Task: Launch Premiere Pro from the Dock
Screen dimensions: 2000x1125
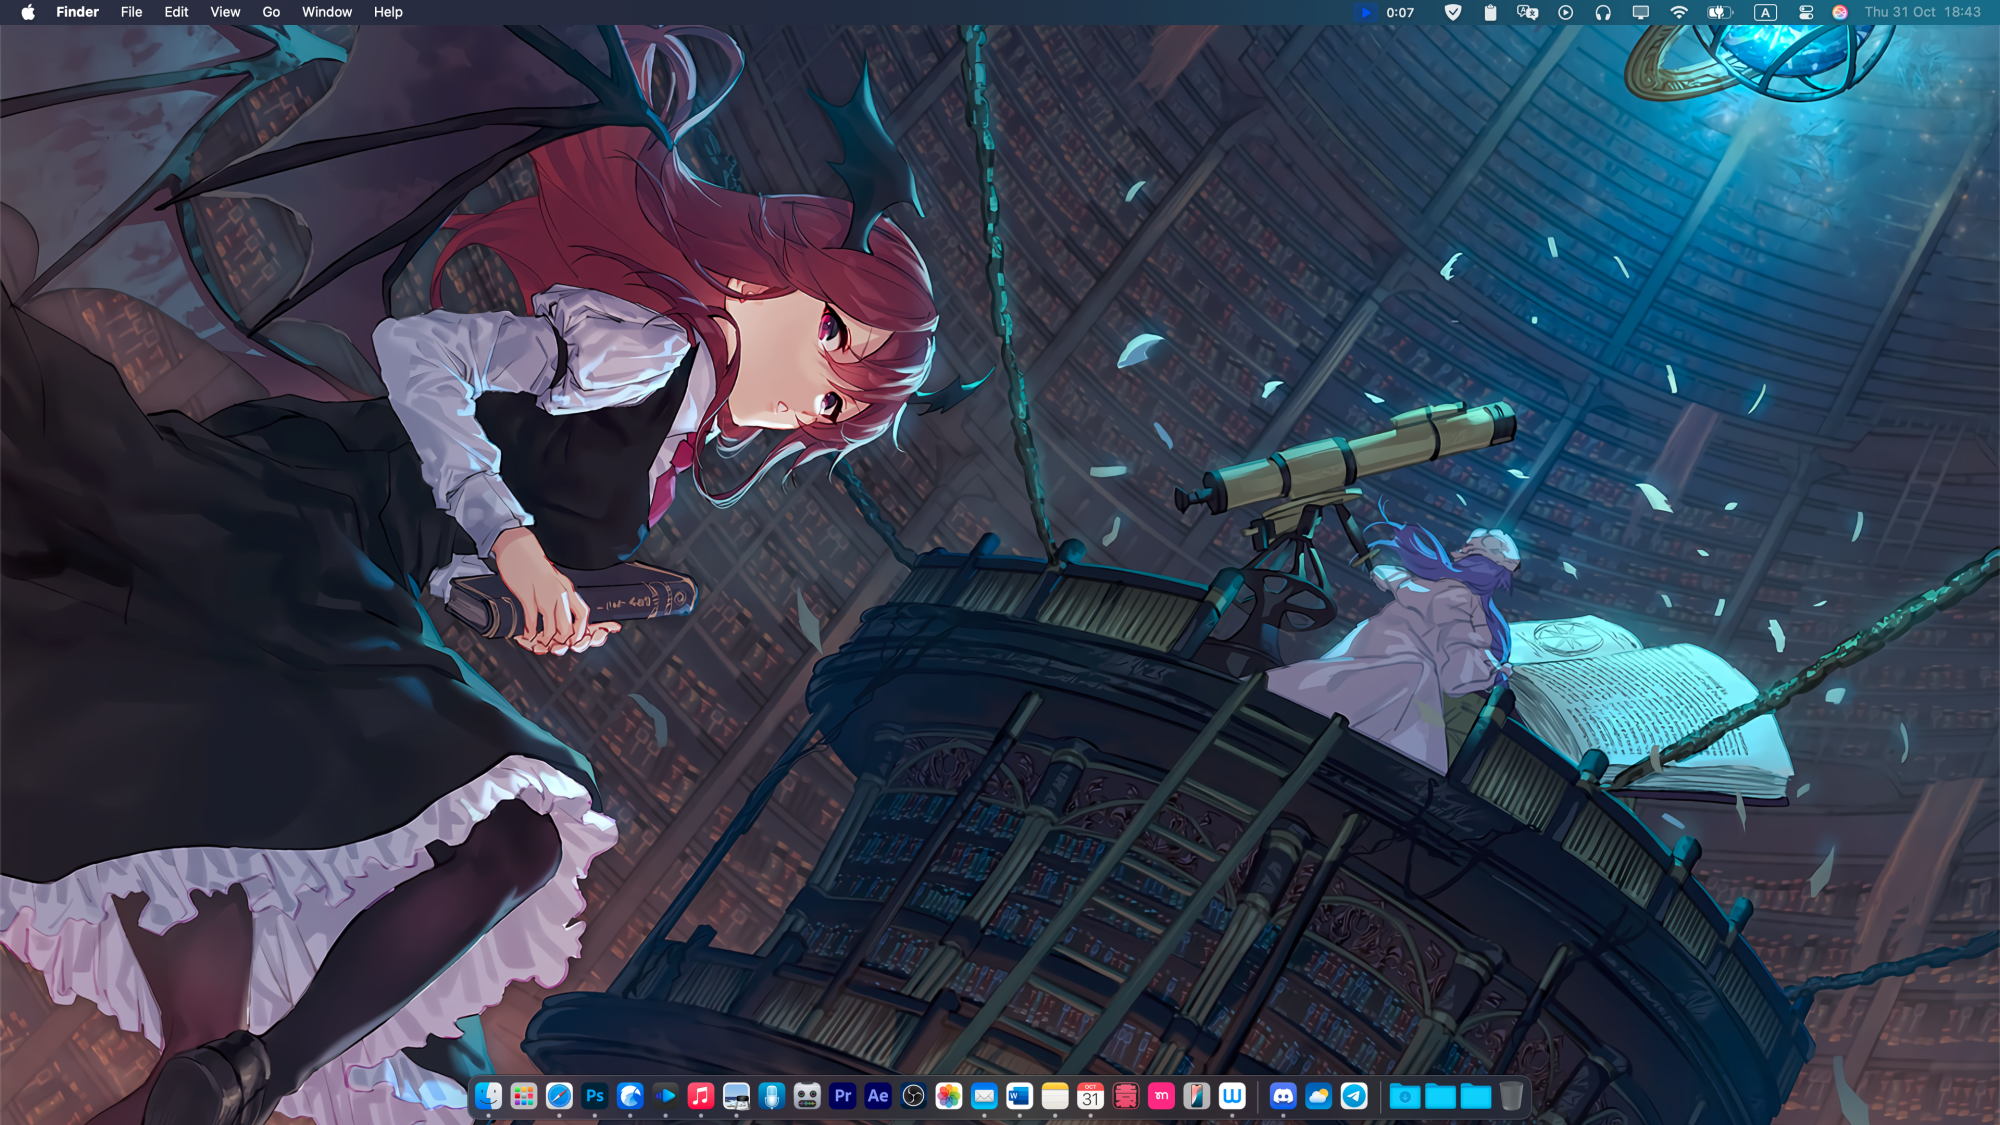Action: pos(843,1096)
